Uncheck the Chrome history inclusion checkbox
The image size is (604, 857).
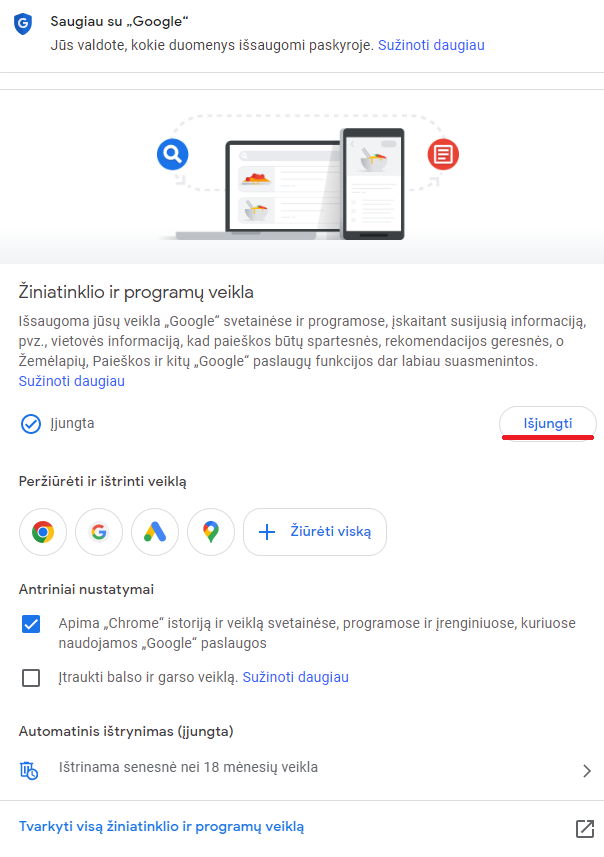31,624
